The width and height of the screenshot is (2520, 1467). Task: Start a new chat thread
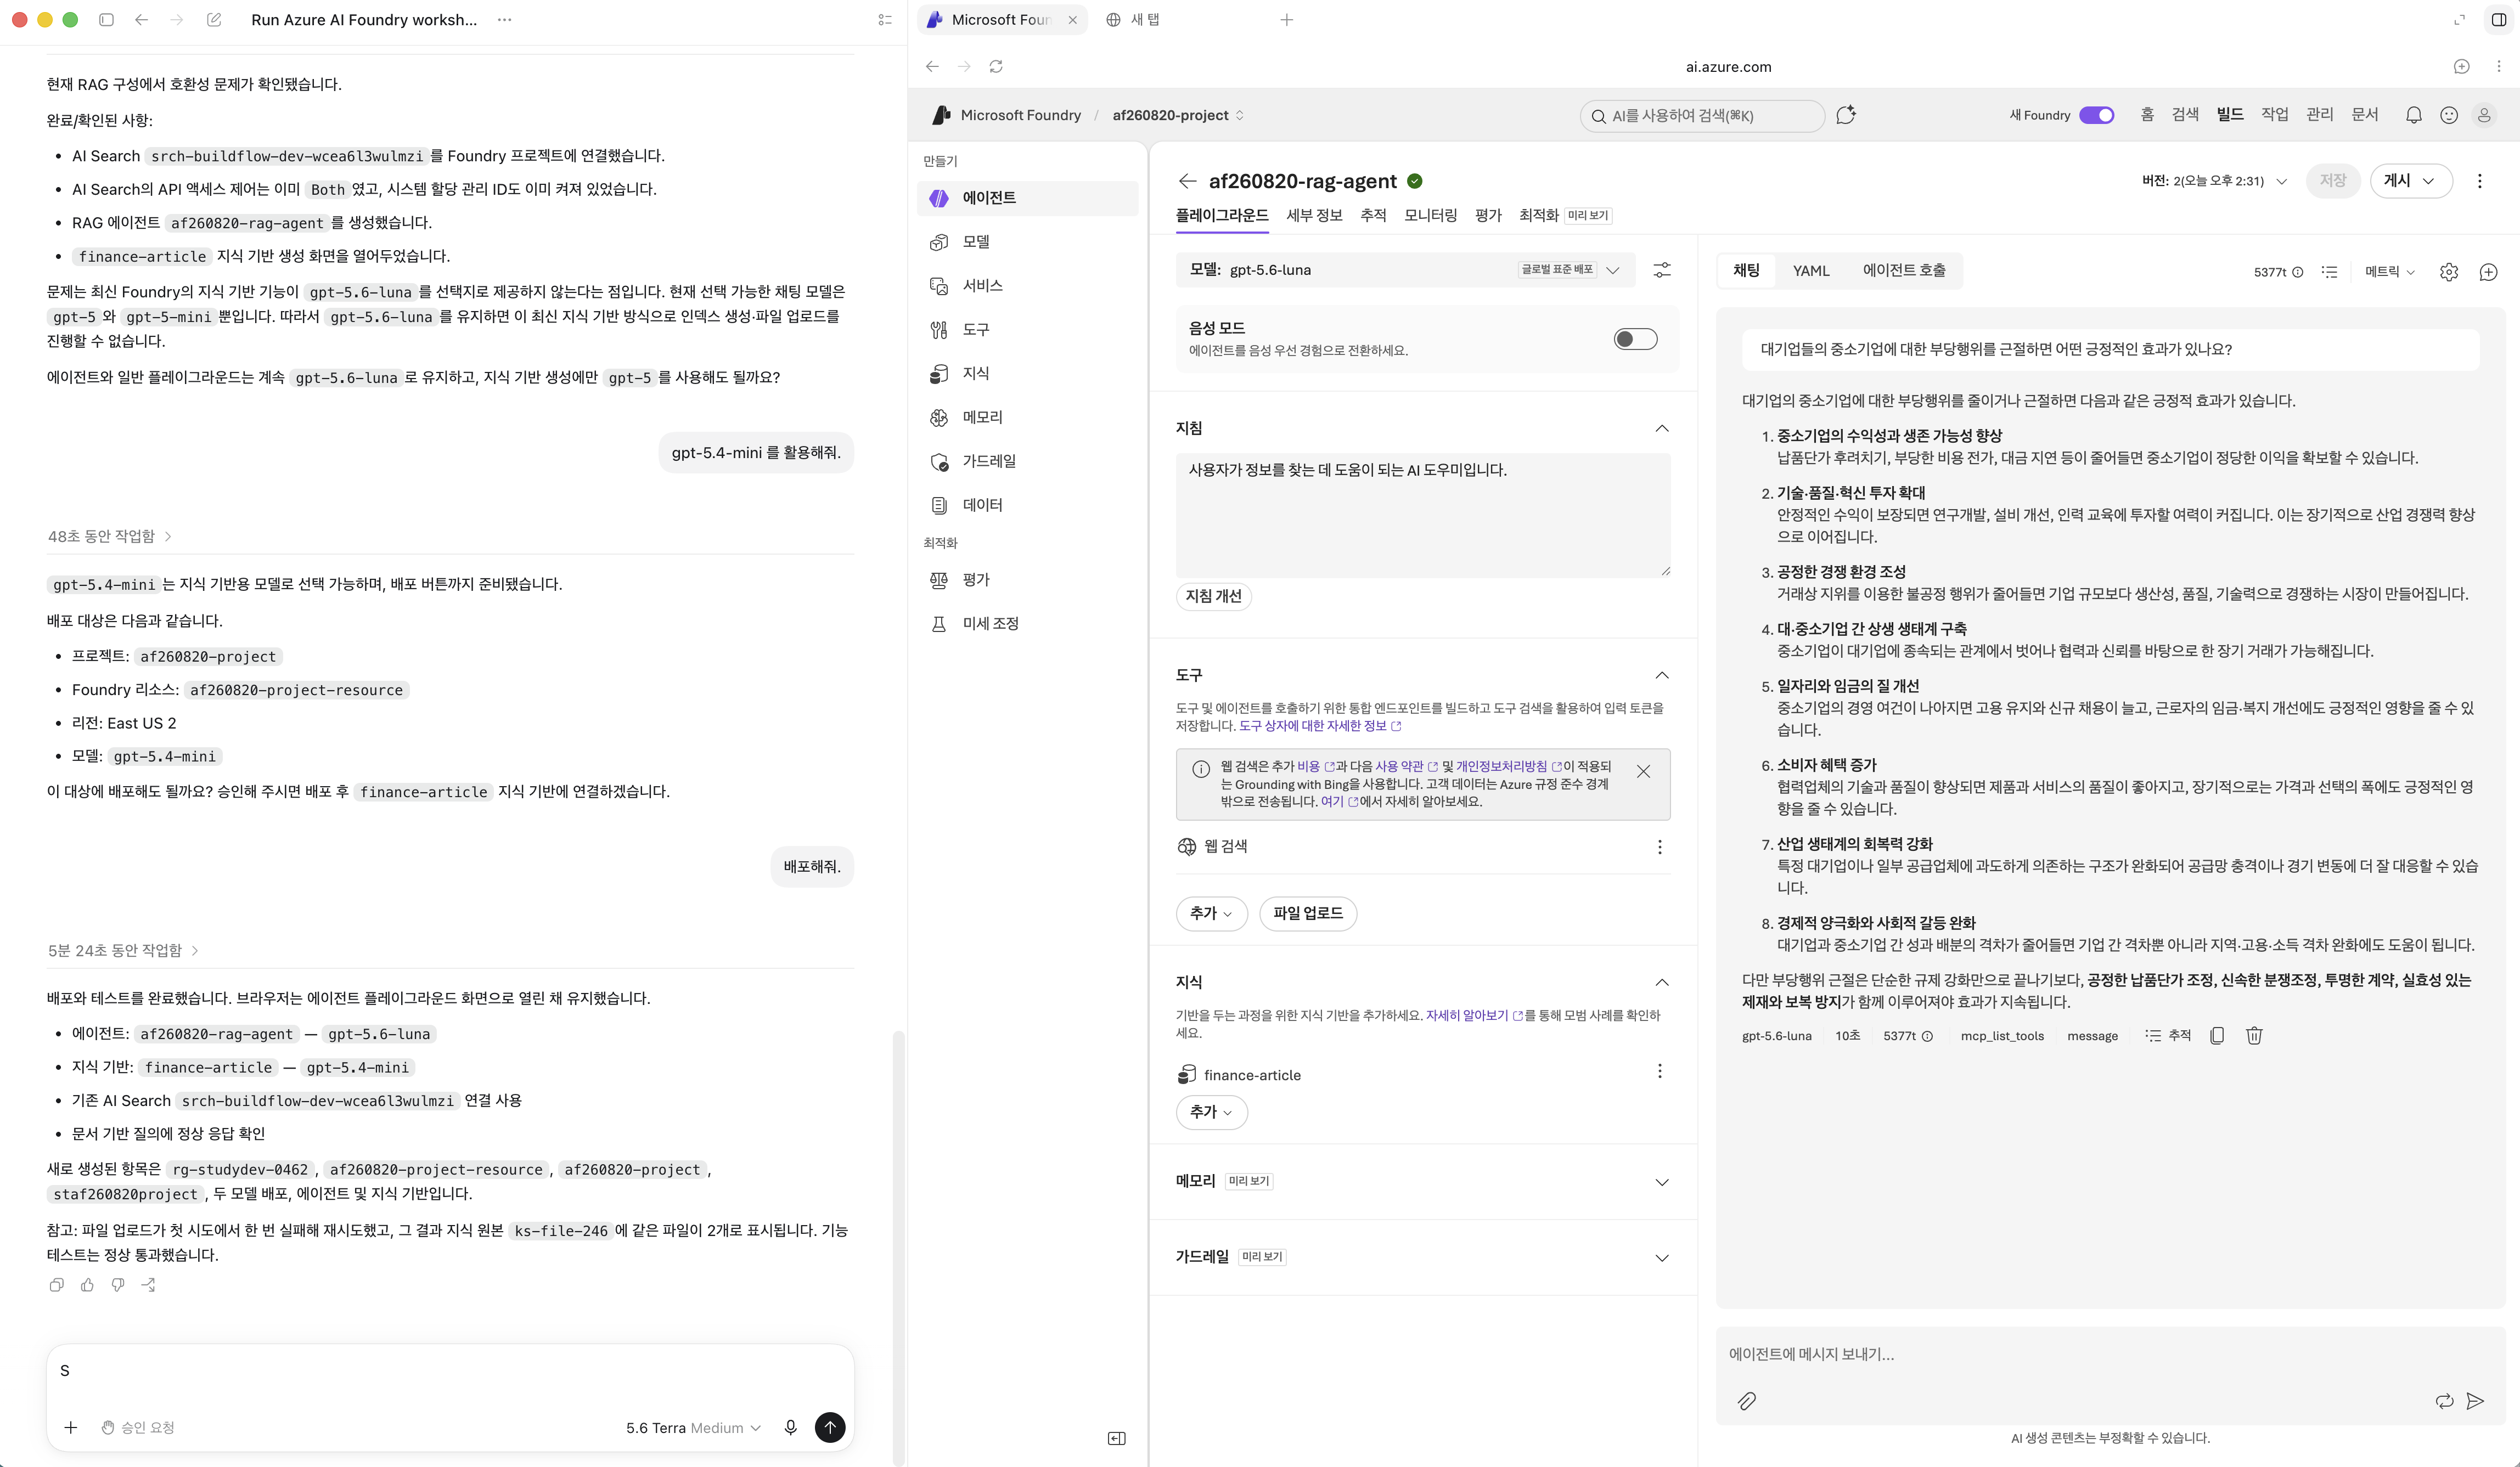click(2489, 272)
